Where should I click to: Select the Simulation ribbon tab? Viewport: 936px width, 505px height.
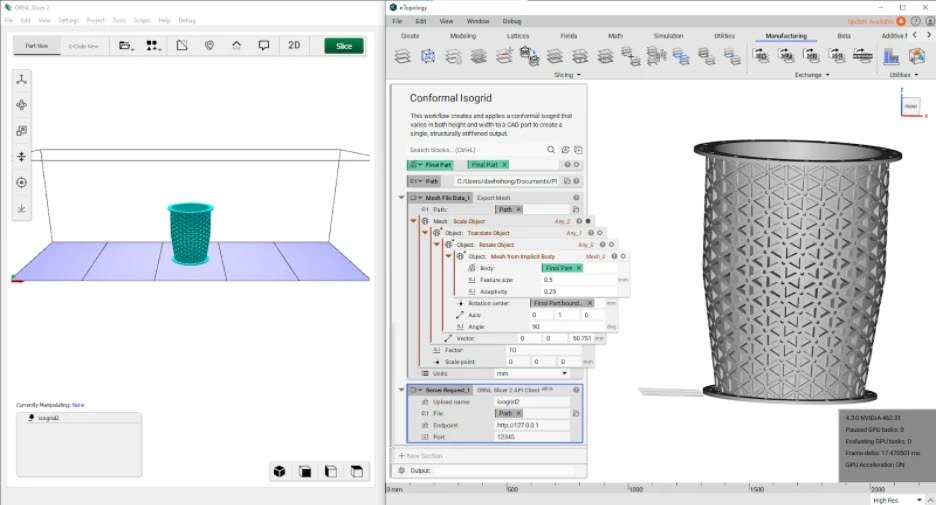668,36
